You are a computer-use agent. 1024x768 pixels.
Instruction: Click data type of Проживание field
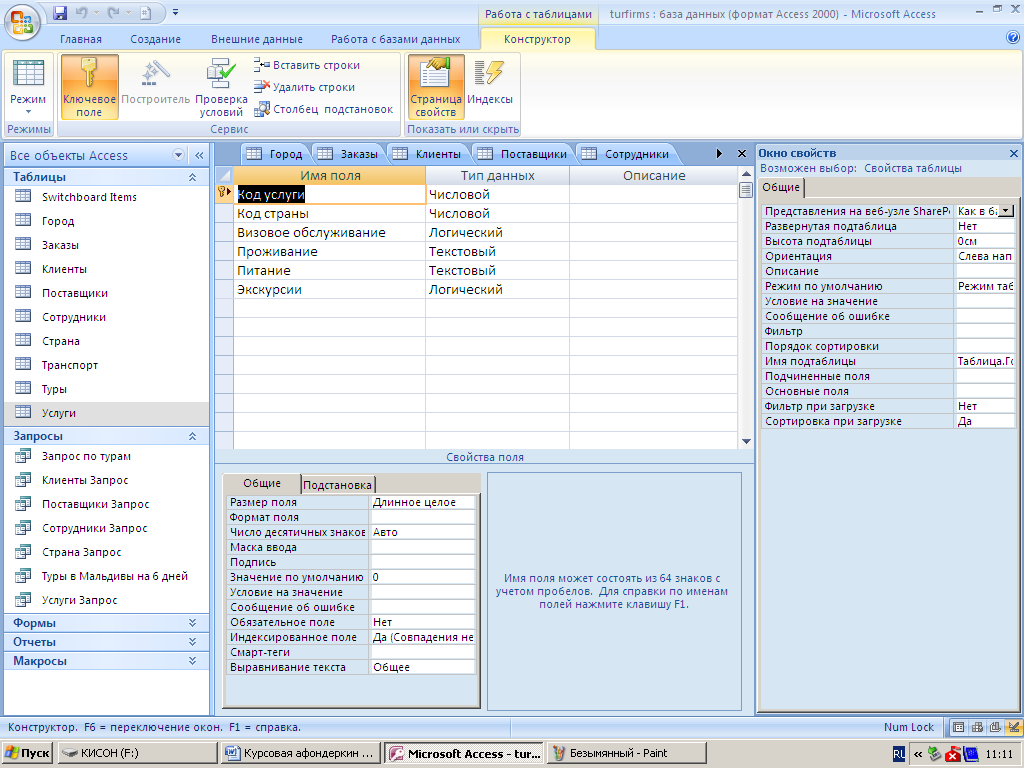(498, 251)
